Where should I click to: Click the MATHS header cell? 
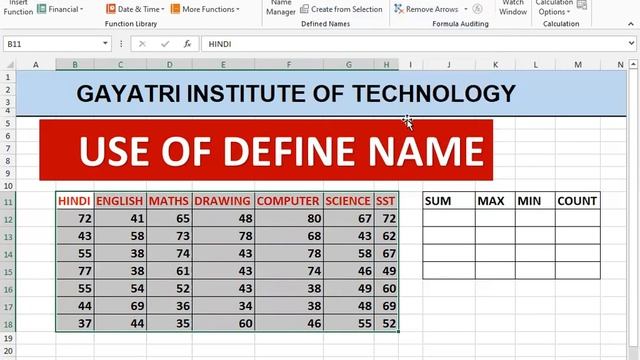click(x=169, y=201)
